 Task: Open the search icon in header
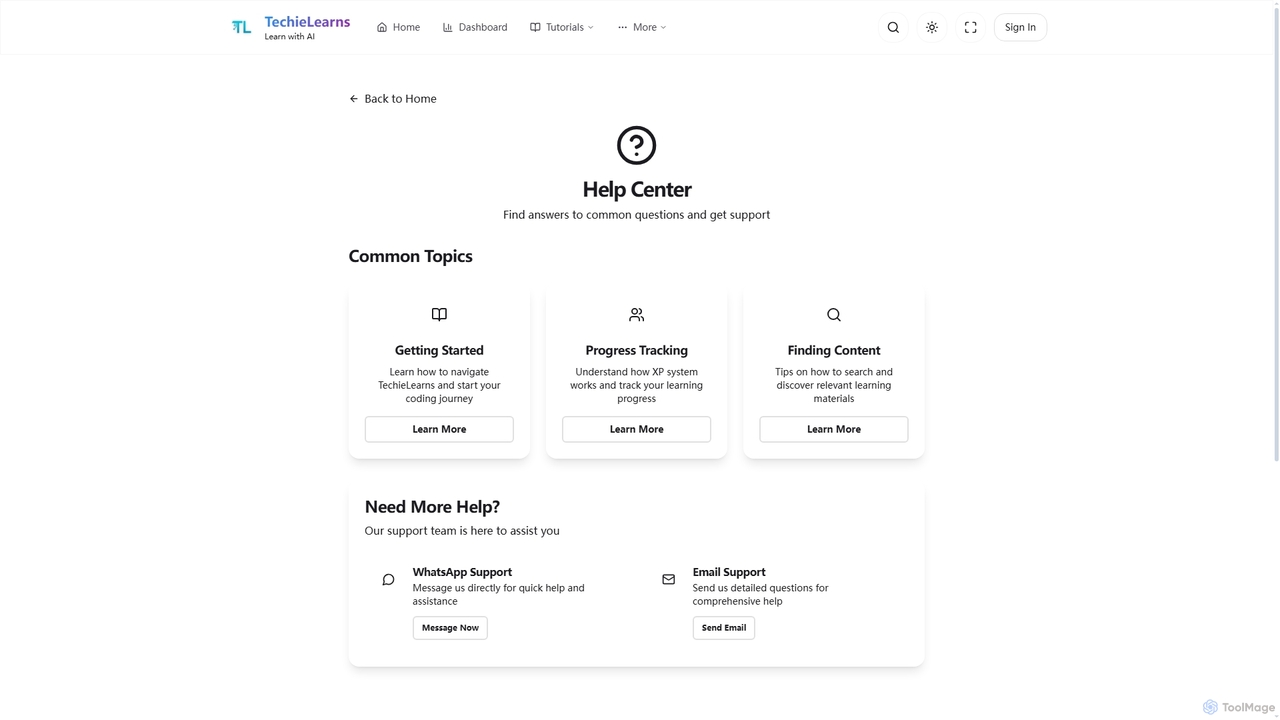[x=893, y=27]
